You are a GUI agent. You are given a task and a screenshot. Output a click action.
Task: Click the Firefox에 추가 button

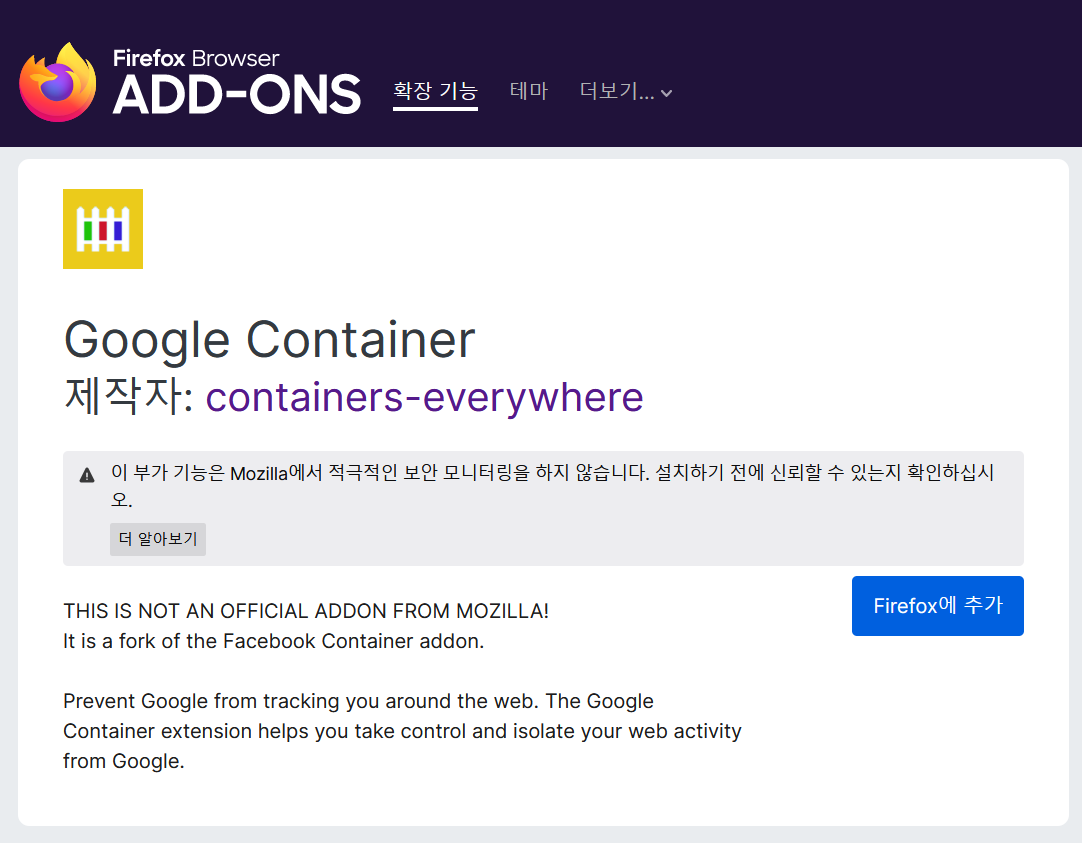coord(938,606)
